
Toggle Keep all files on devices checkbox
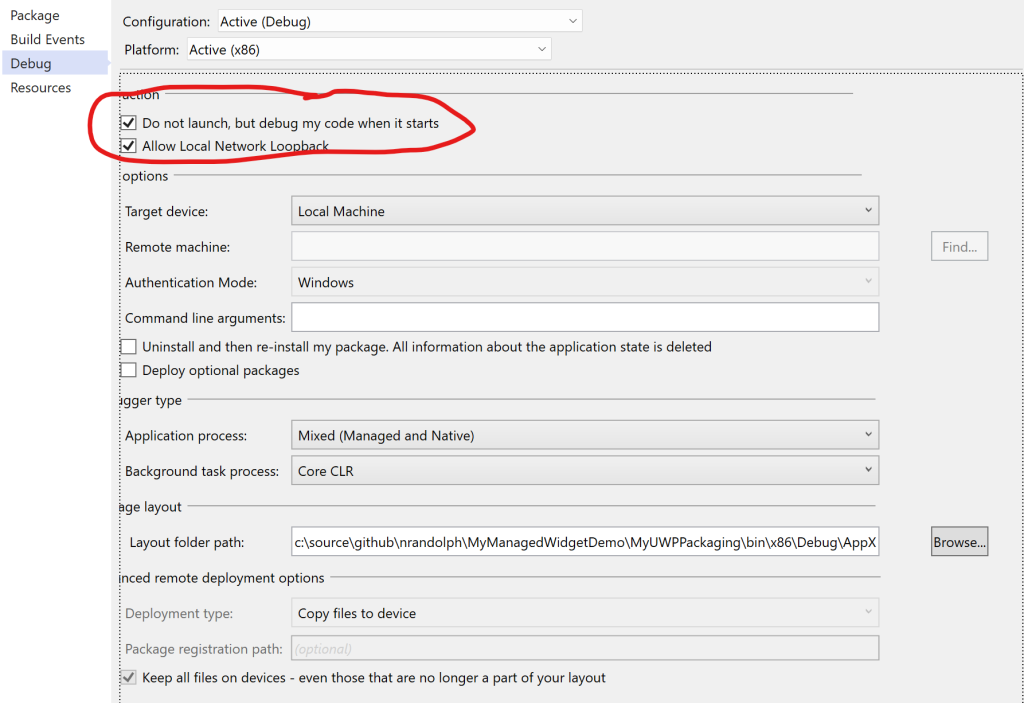pyautogui.click(x=129, y=678)
